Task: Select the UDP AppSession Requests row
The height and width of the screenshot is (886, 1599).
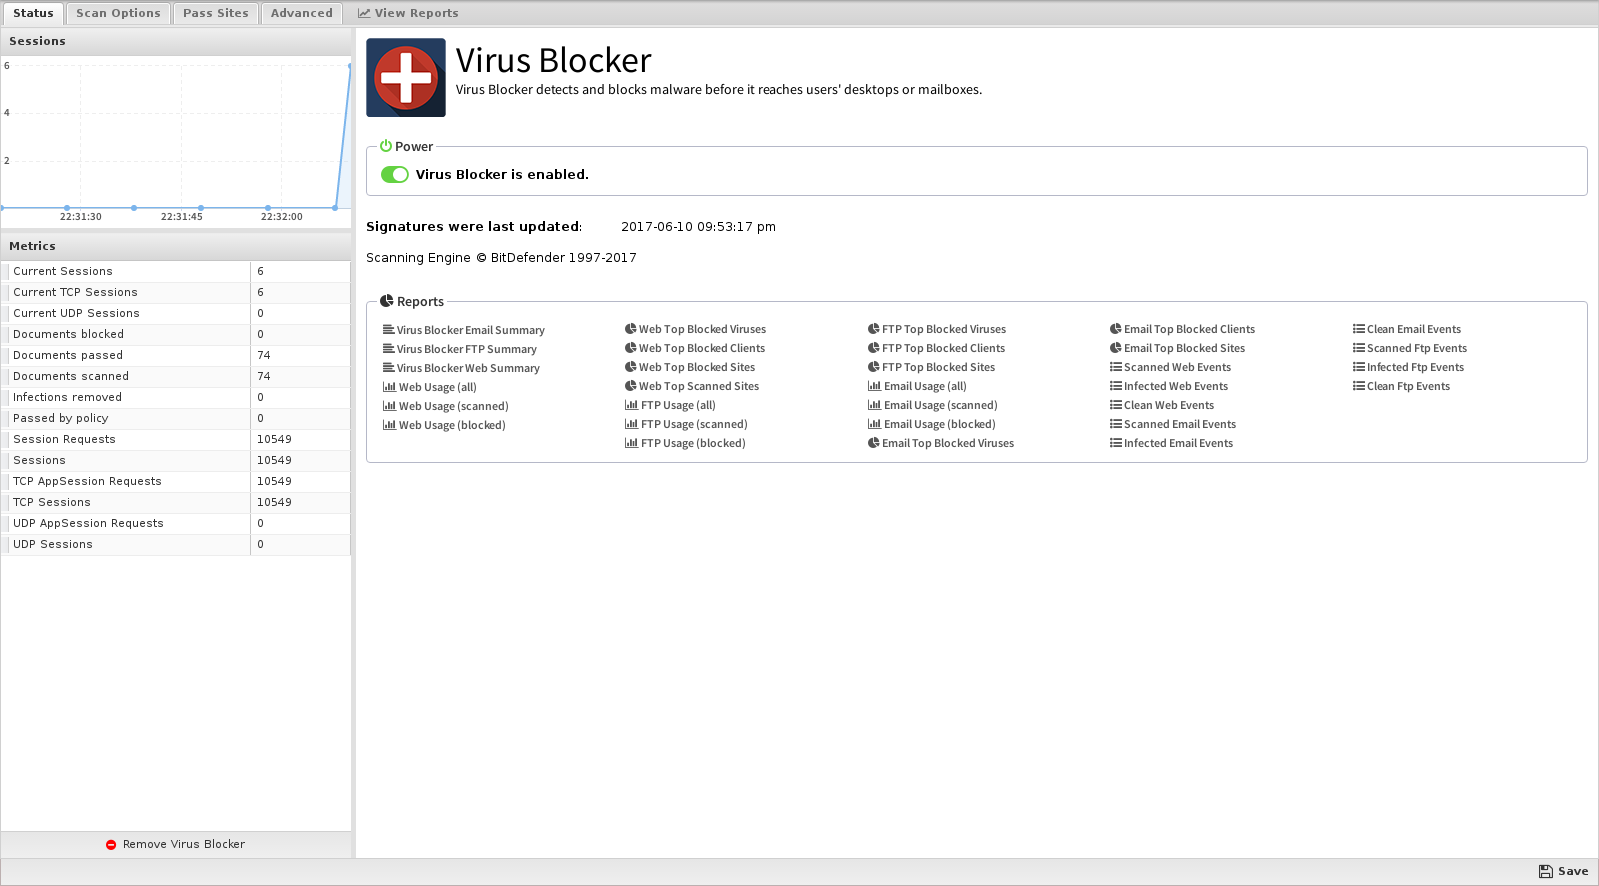Action: pyautogui.click(x=176, y=523)
